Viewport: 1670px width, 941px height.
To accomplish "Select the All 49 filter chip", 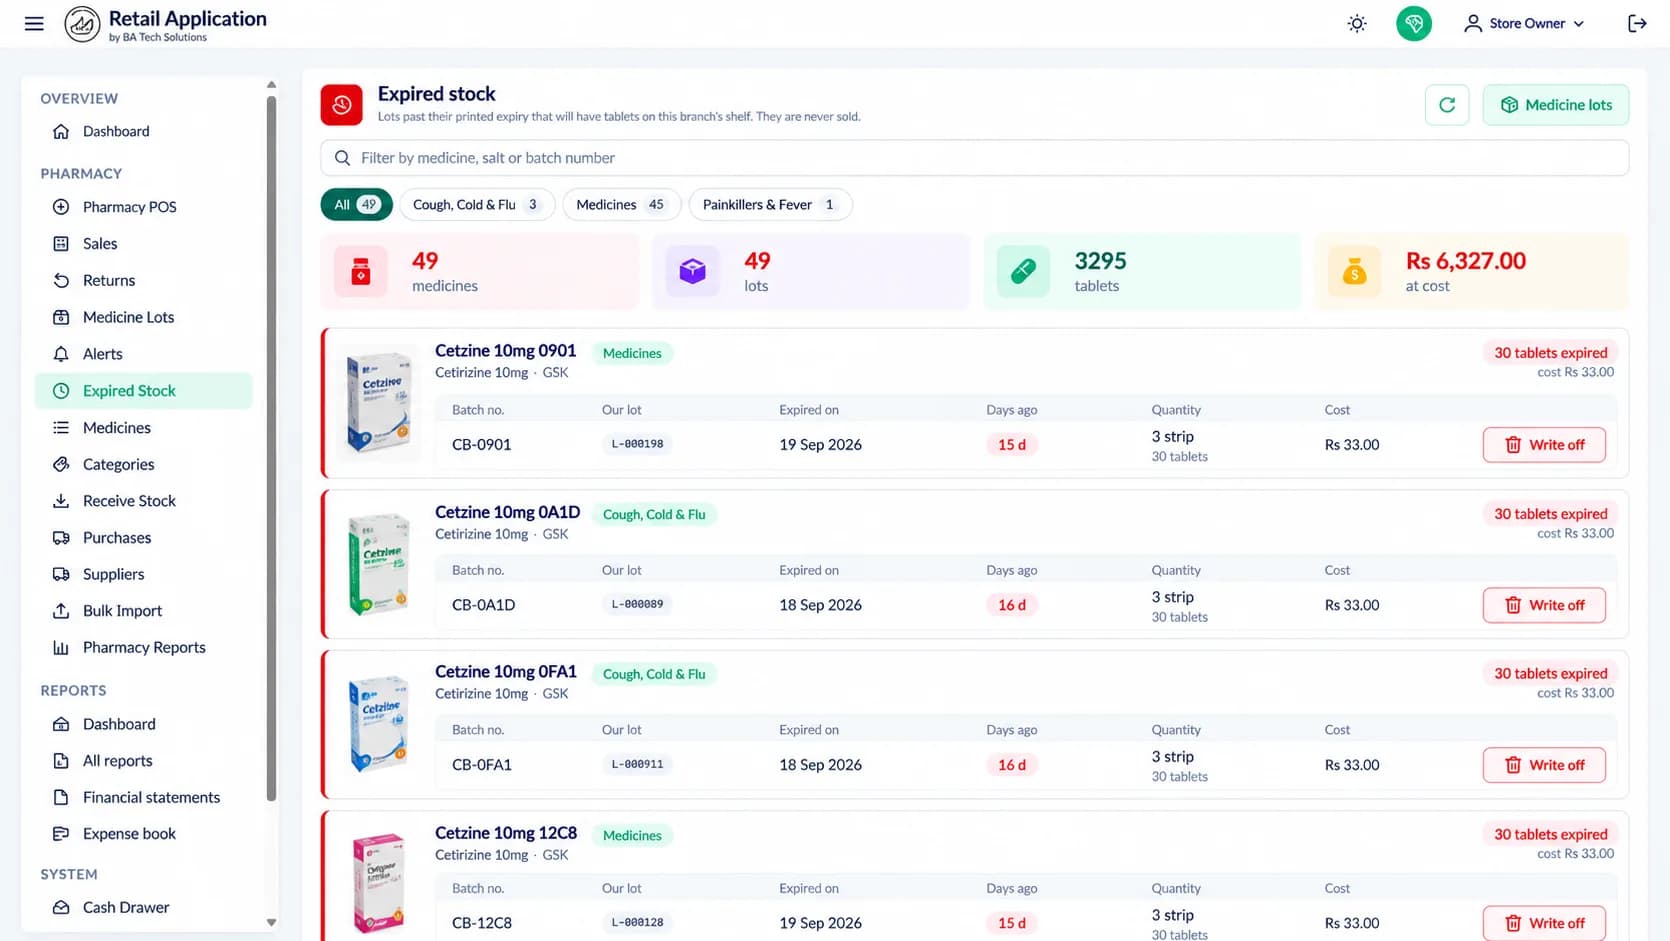I will click(356, 205).
